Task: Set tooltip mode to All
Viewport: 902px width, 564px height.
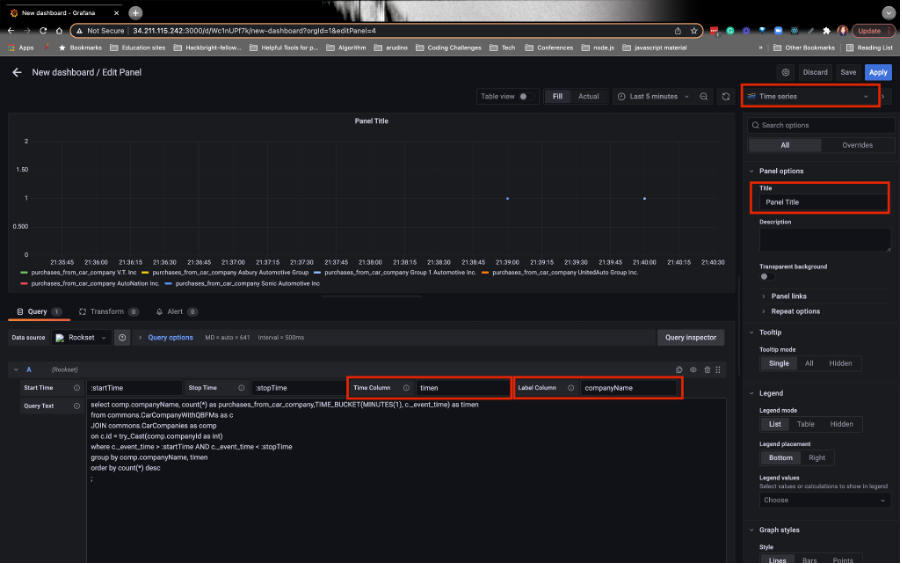Action: coord(809,364)
